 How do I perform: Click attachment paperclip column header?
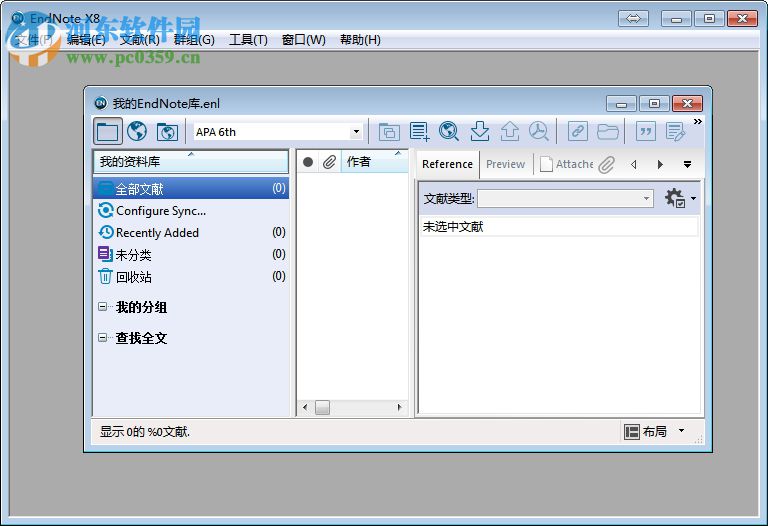[x=329, y=162]
